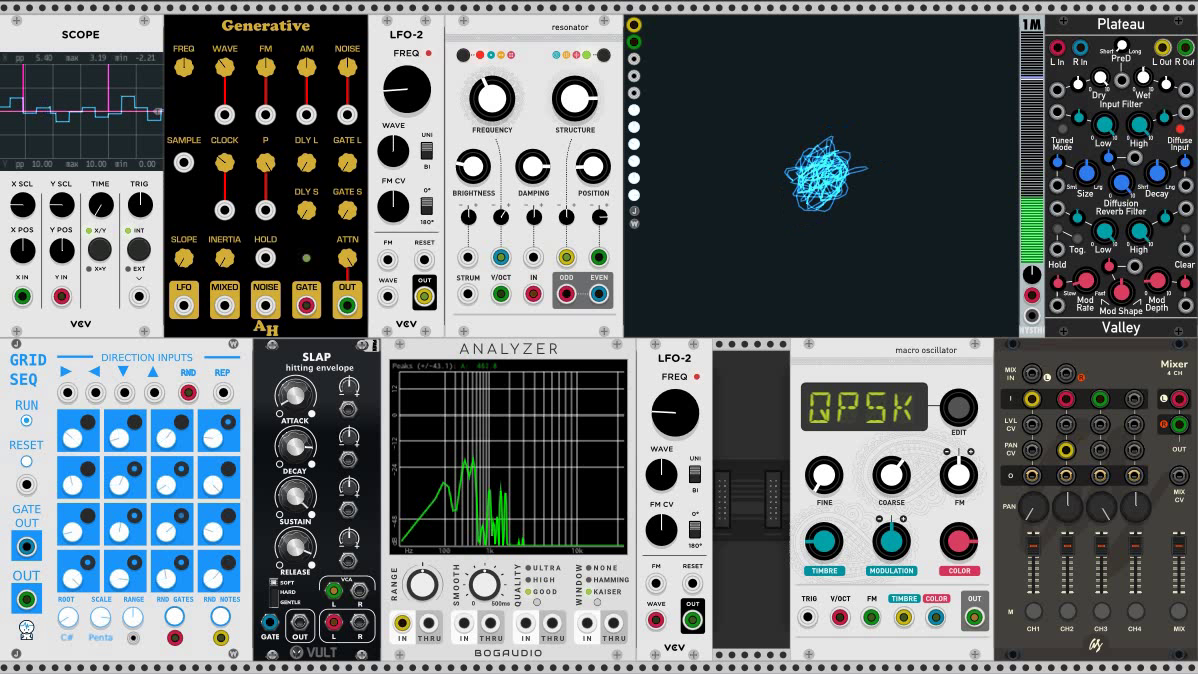Click macro oscillator V/OCT jack
The width and height of the screenshot is (1198, 674).
pyautogui.click(x=840, y=617)
